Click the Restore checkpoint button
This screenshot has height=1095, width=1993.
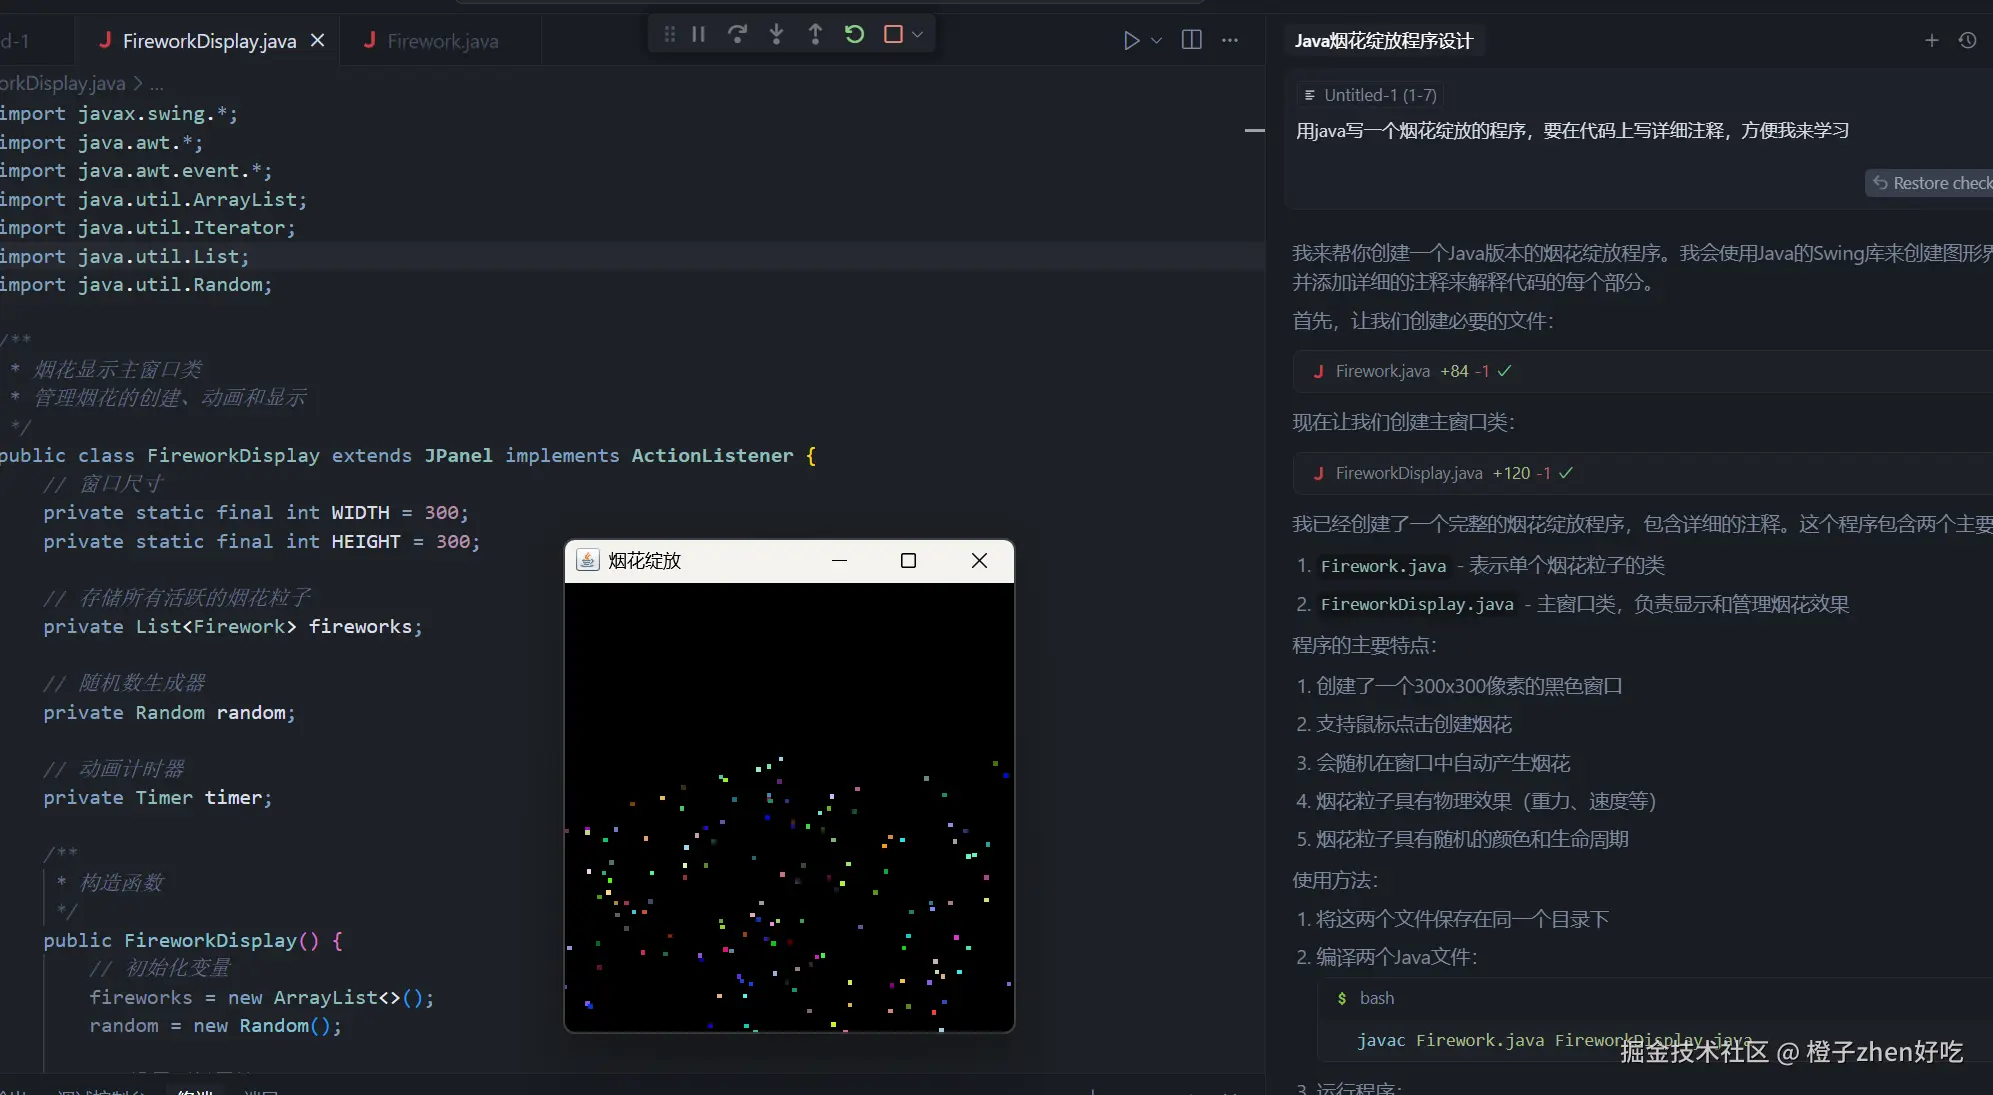[1930, 183]
